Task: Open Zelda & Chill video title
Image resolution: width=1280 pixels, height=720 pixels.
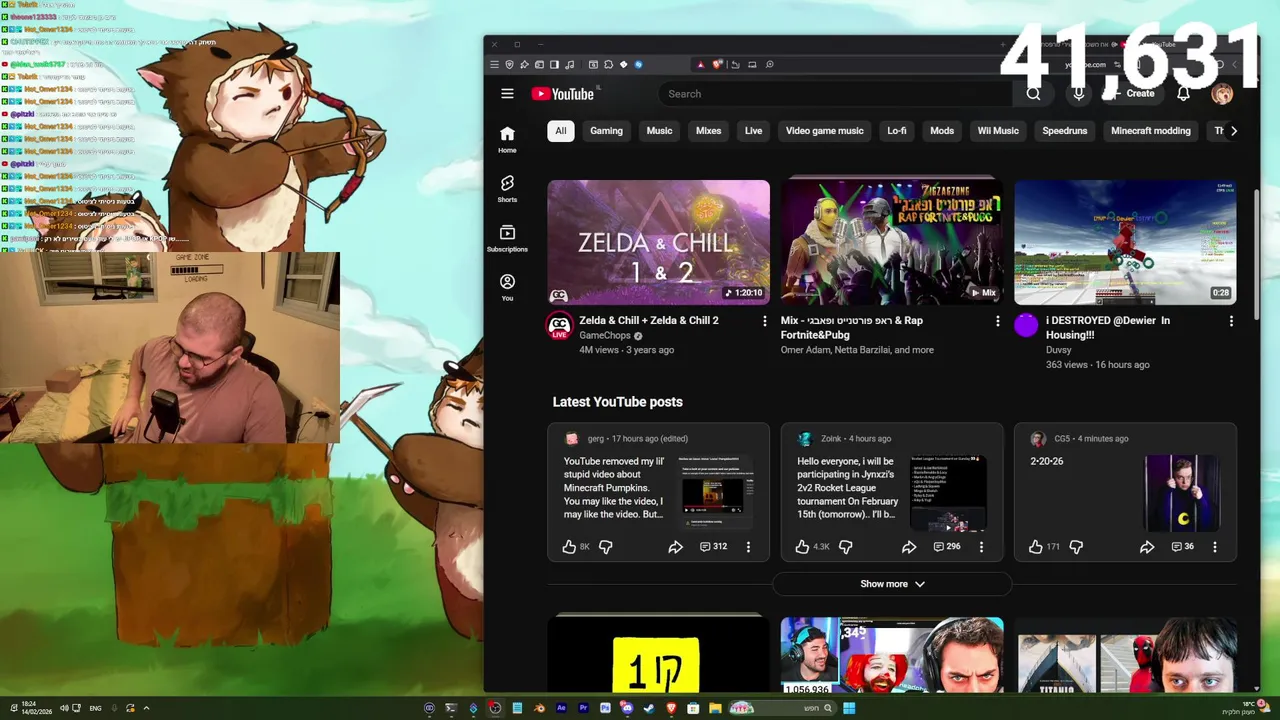Action: [649, 321]
